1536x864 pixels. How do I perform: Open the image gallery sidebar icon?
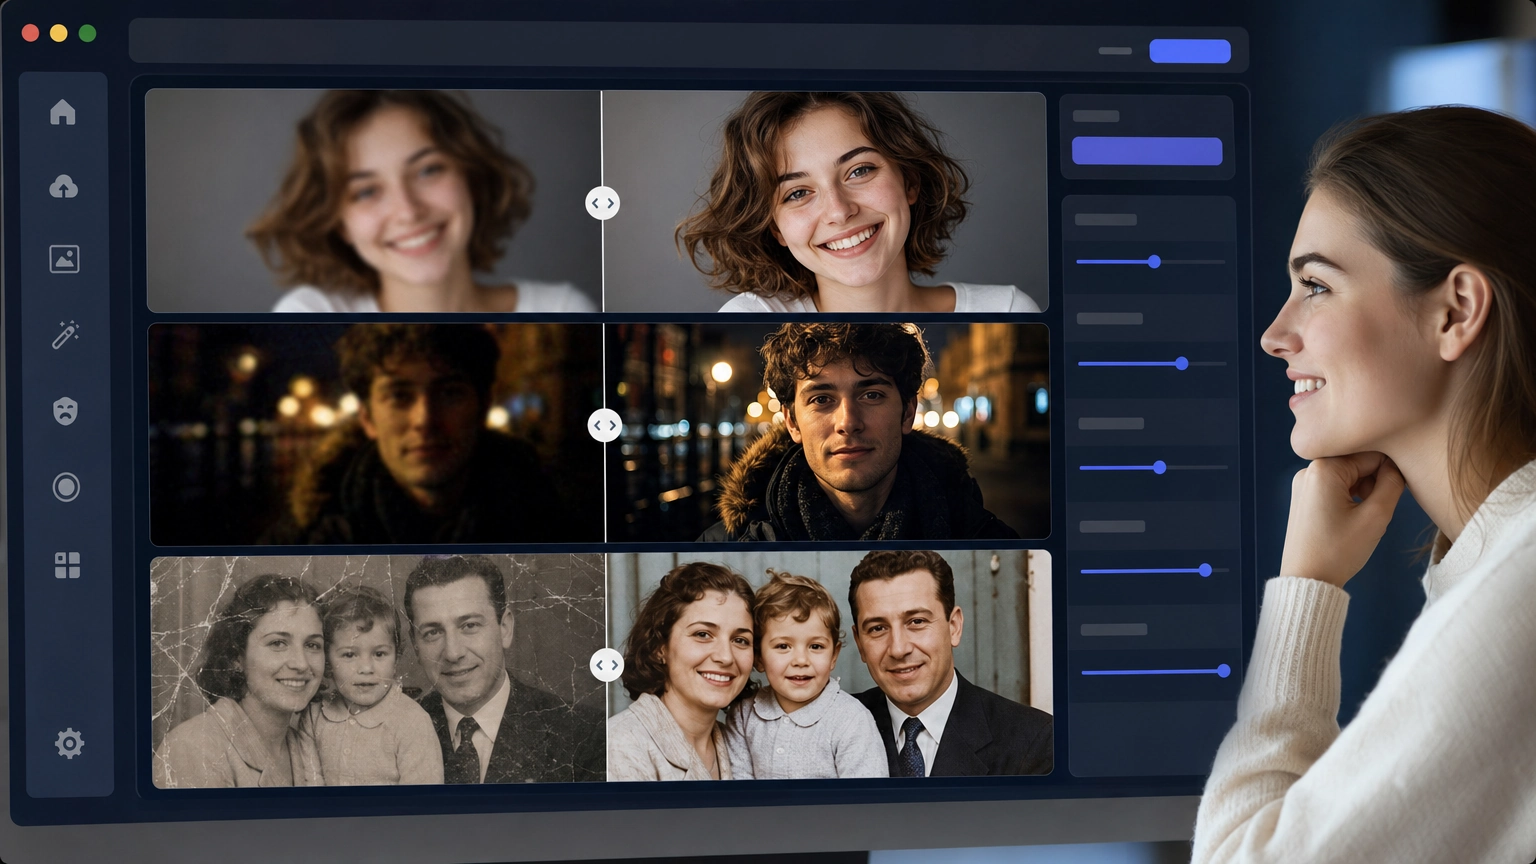tap(64, 259)
